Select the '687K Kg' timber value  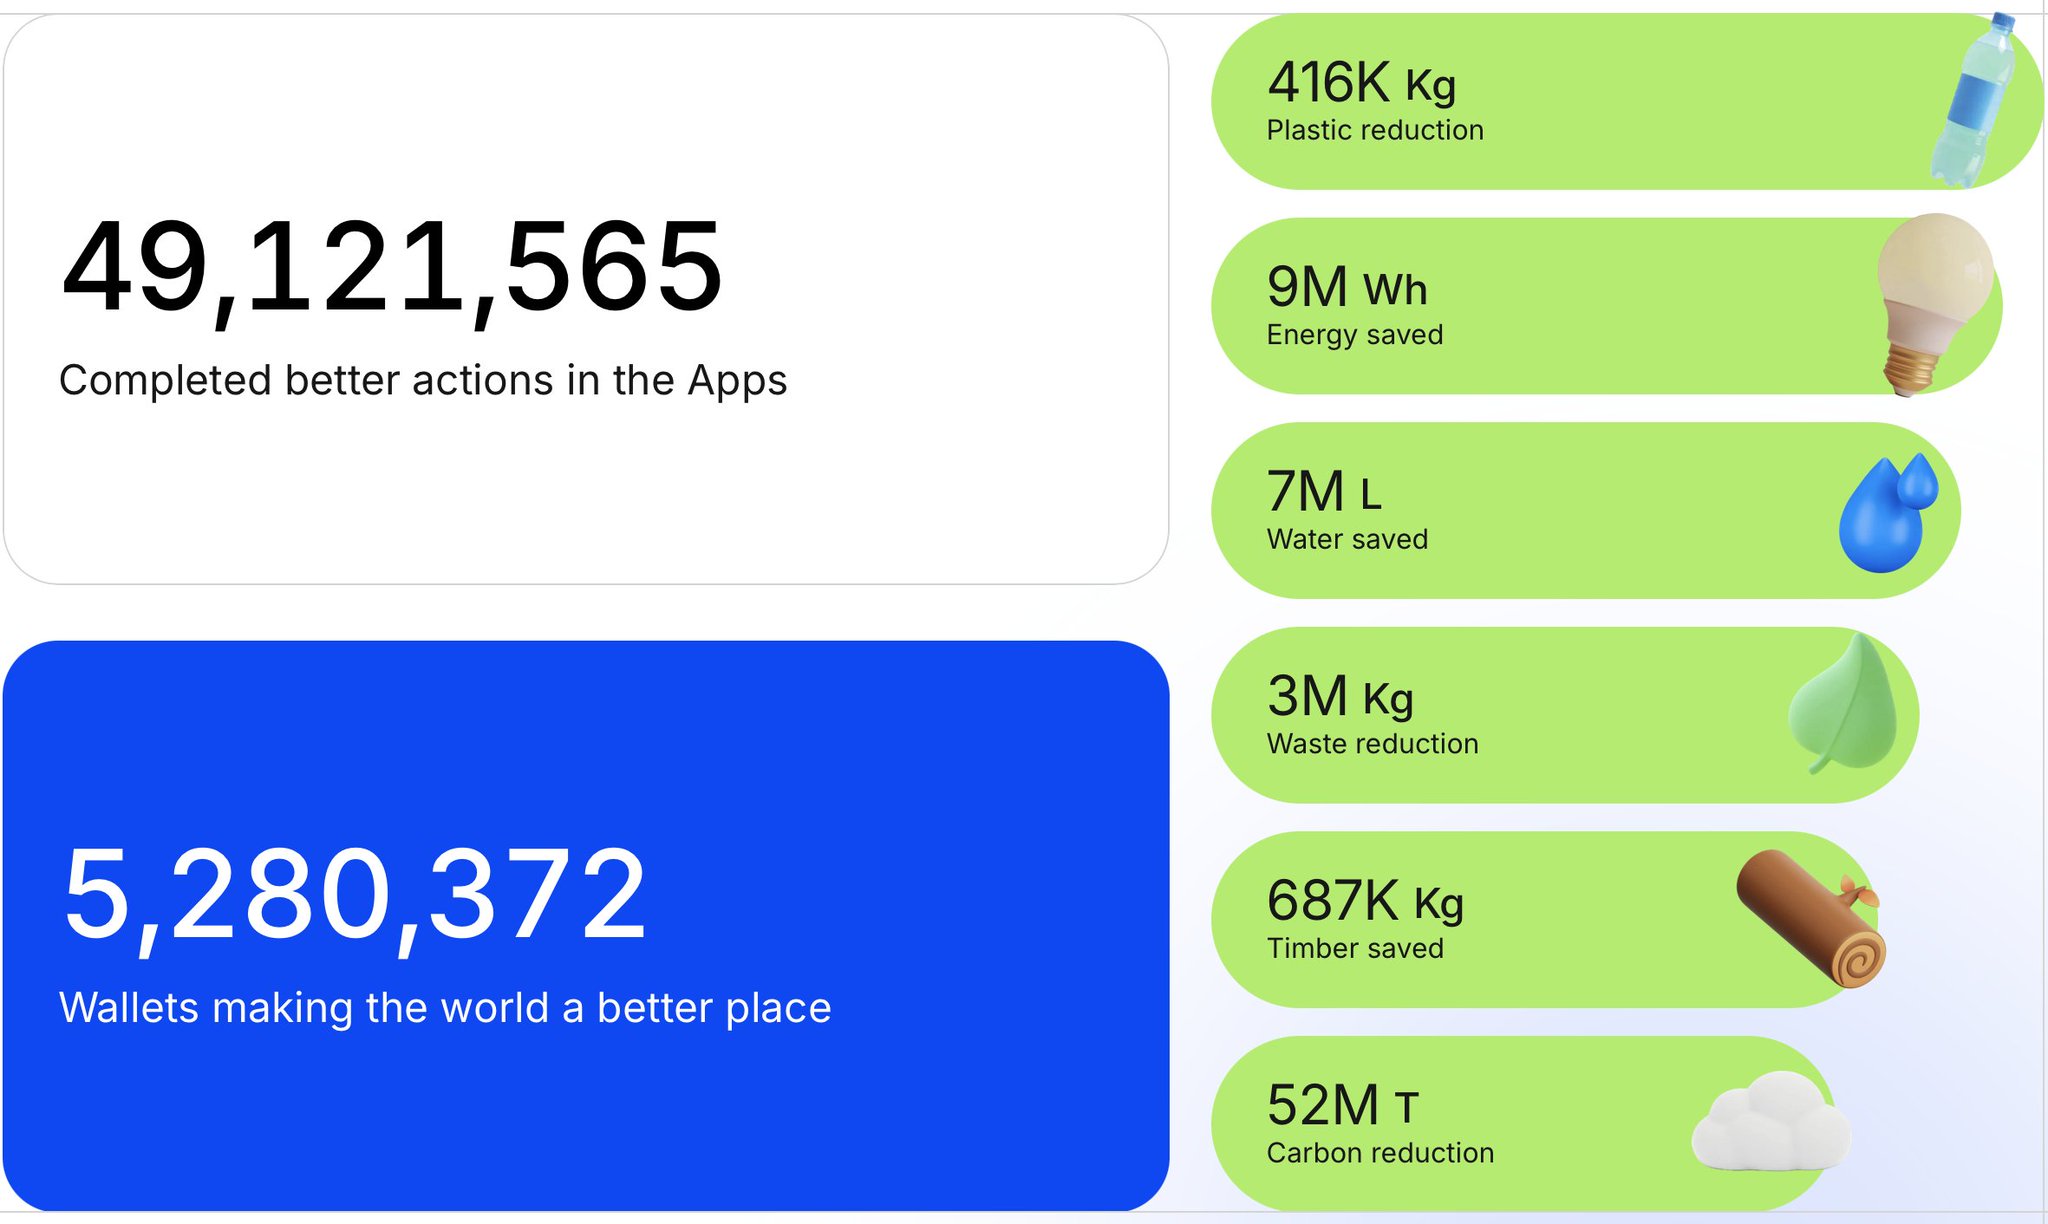click(x=1365, y=901)
